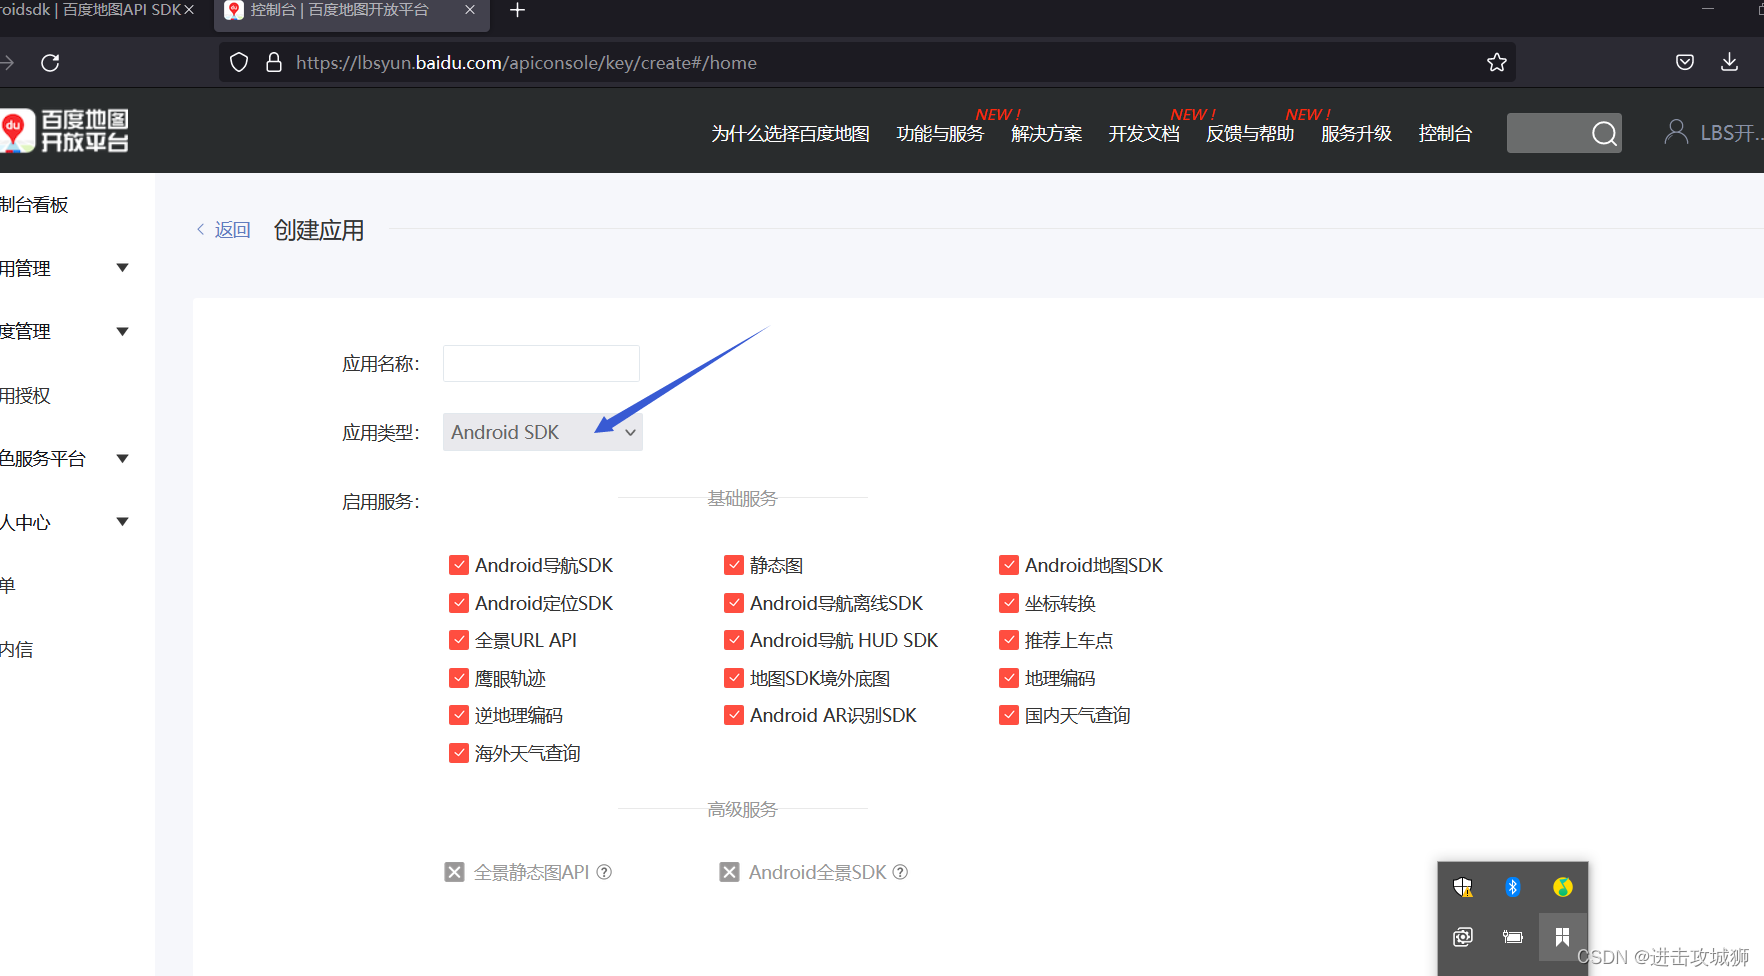Screen dimensions: 1764x976
Task: Click the screenshot tool tray icon
Action: [1463, 937]
